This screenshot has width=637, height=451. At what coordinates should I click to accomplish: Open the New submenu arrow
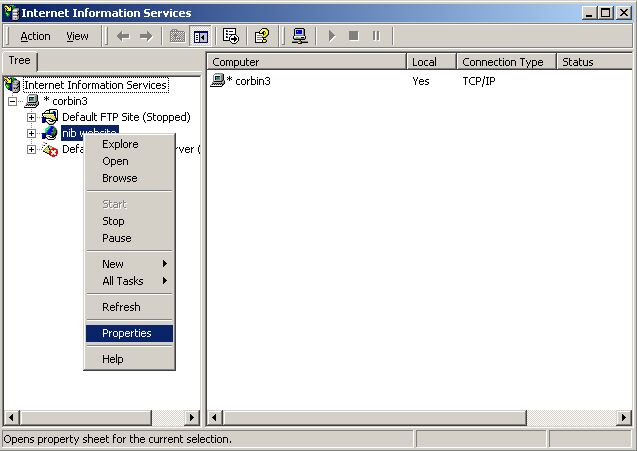pyautogui.click(x=165, y=264)
